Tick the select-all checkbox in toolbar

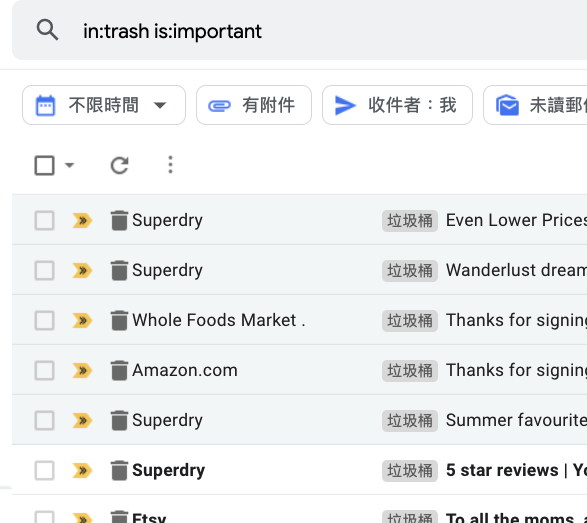tap(45, 165)
